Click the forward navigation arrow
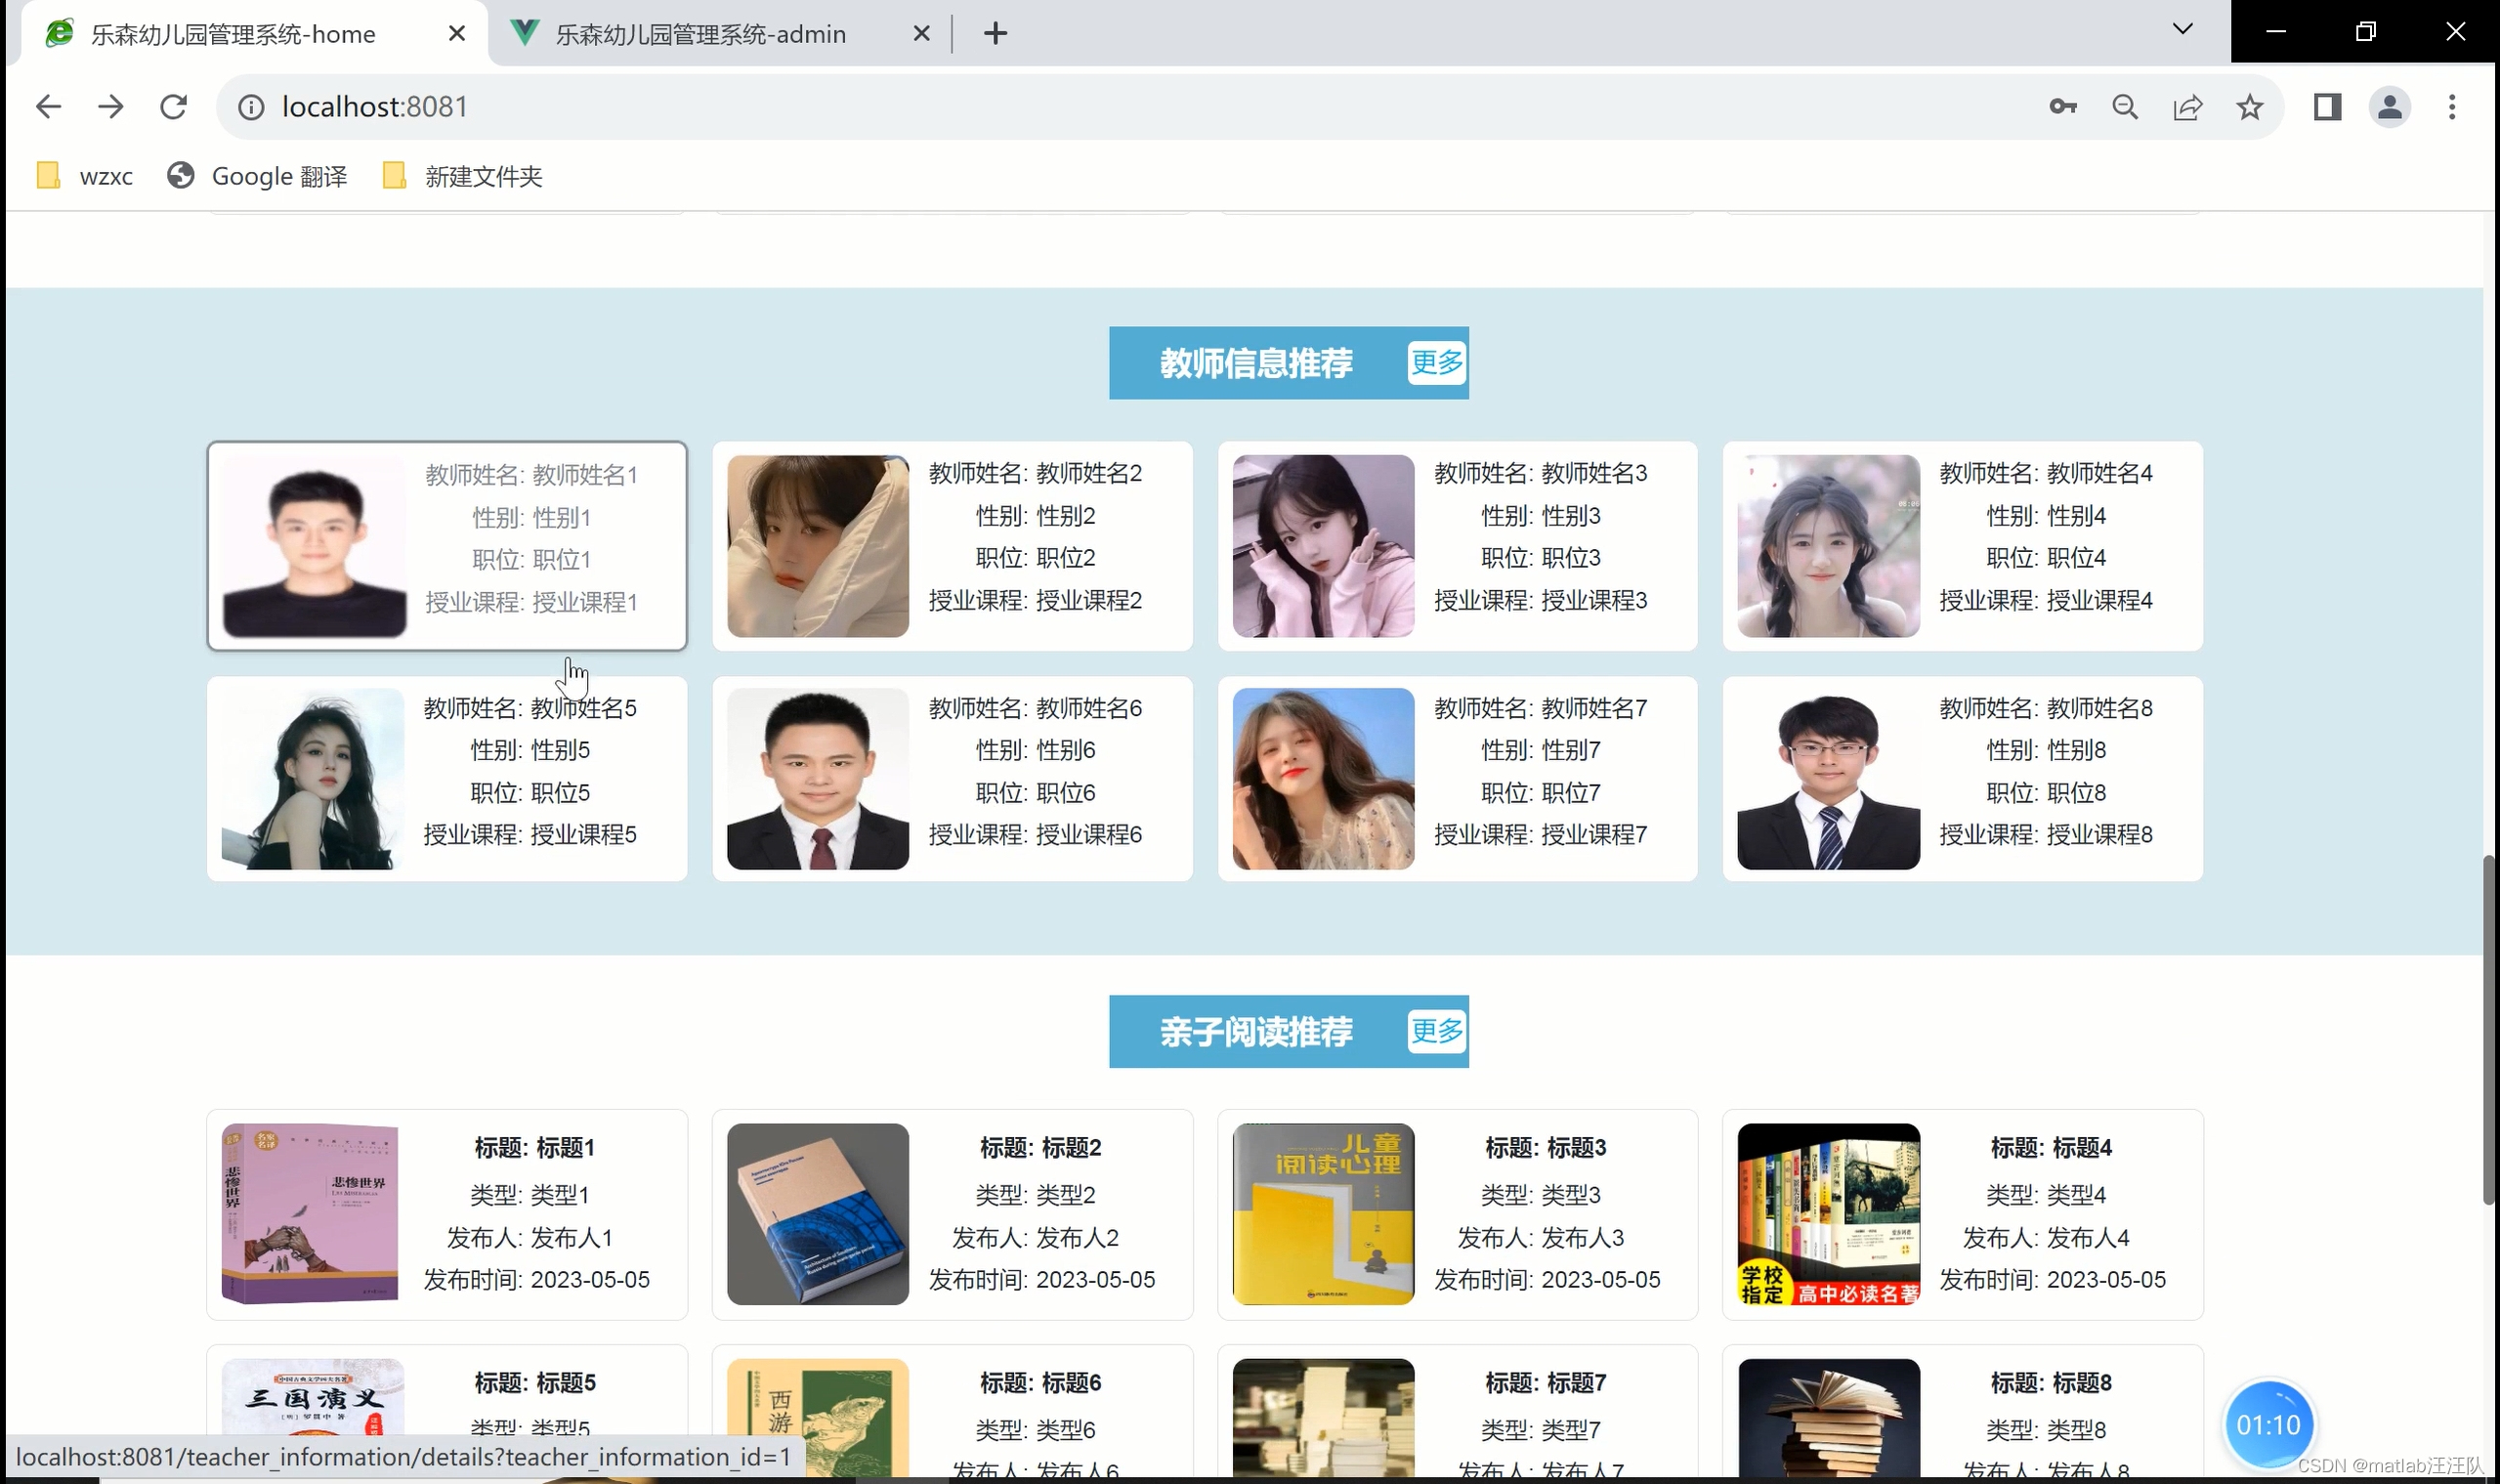This screenshot has height=1484, width=2500. (x=111, y=107)
